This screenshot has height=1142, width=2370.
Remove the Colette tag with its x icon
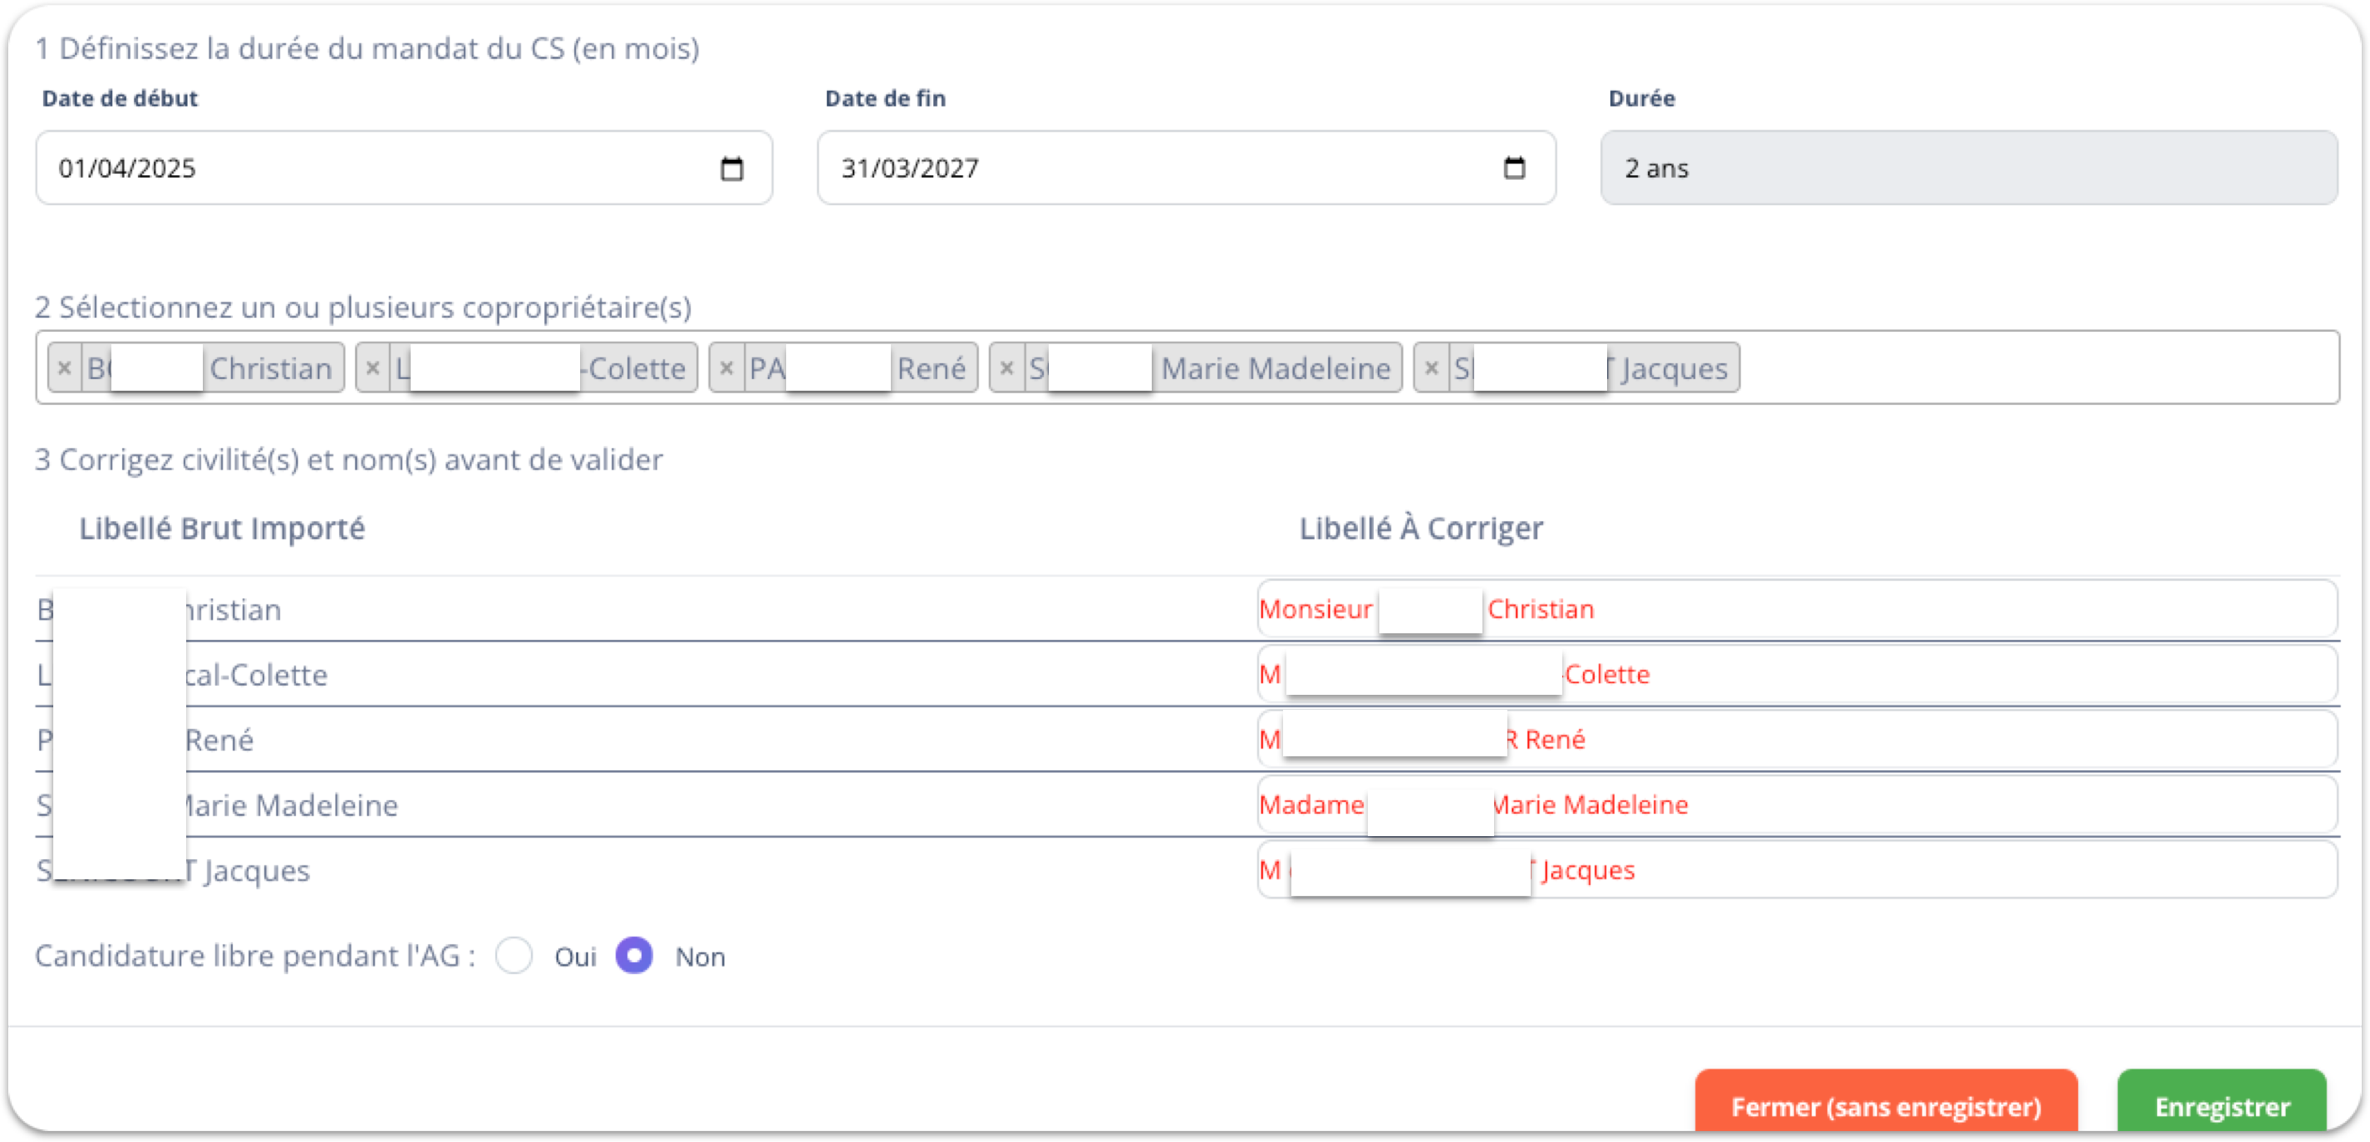coord(373,368)
